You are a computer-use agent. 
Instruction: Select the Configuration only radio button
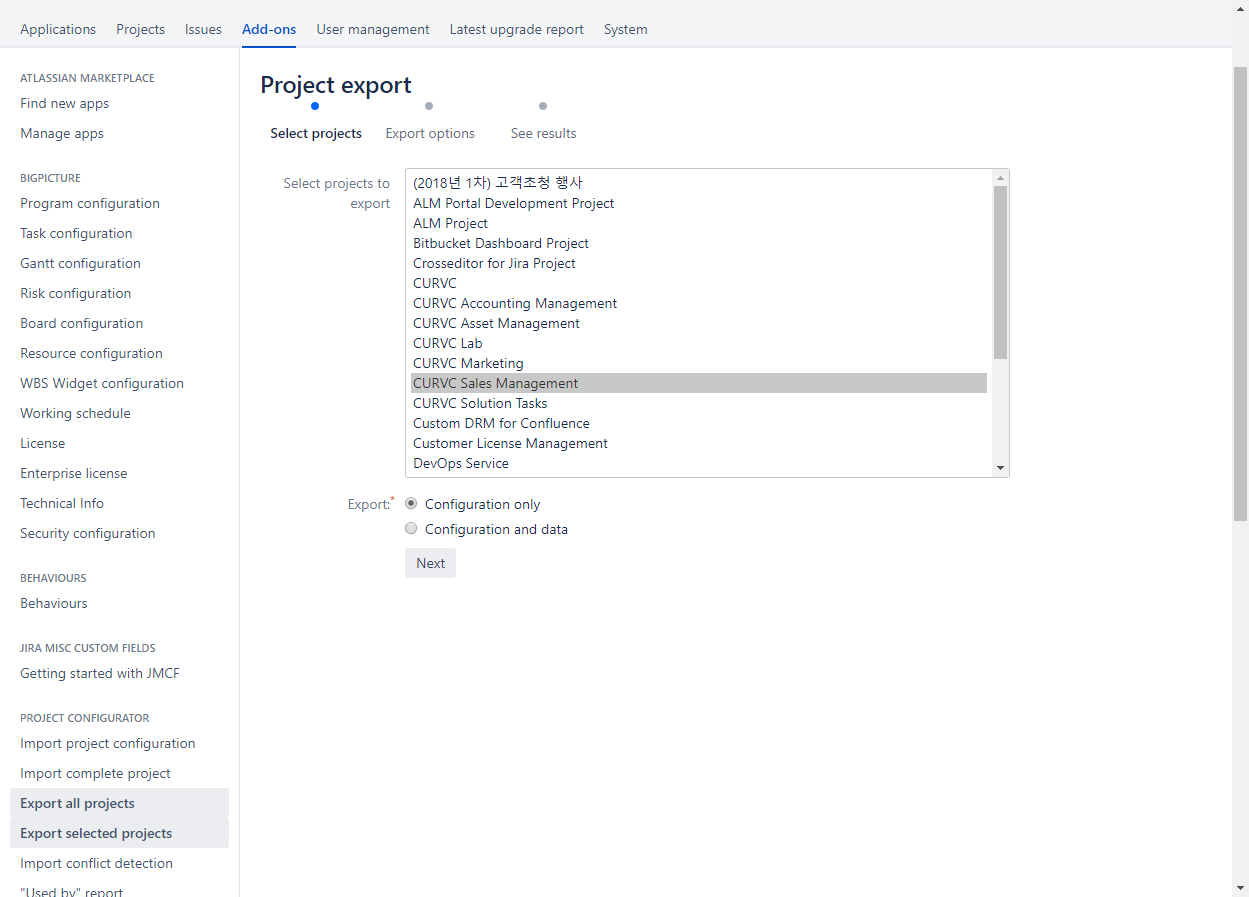click(411, 504)
